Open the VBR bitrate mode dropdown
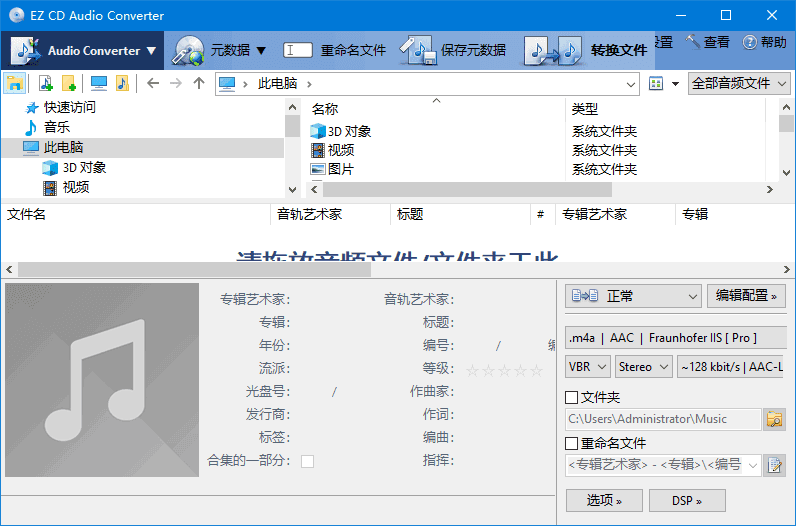The height and width of the screenshot is (526, 796). point(588,367)
